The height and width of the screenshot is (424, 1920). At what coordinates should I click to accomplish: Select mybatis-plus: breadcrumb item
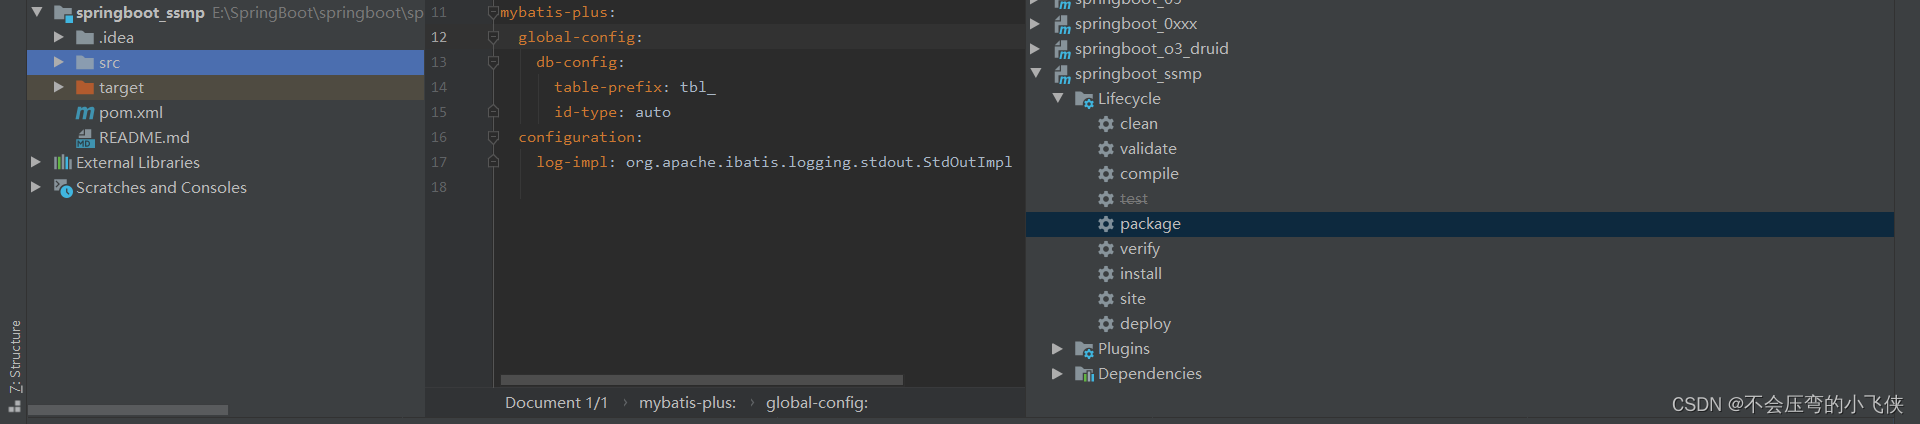pyautogui.click(x=687, y=403)
